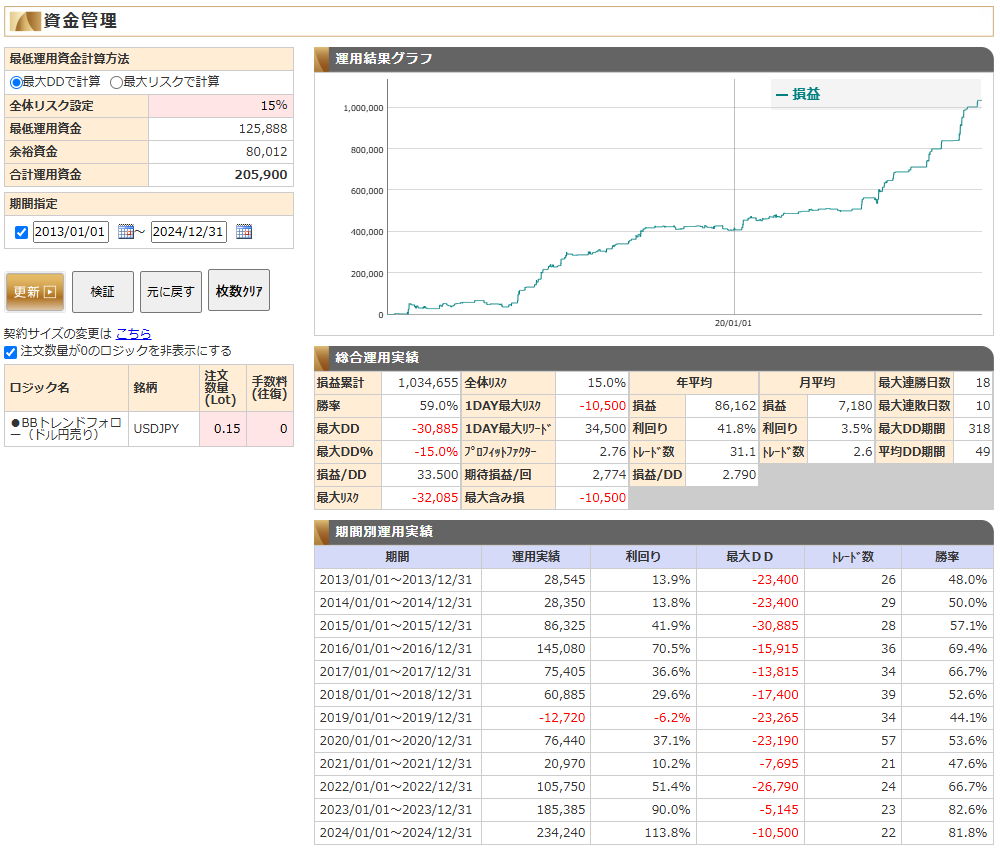Click 合計運用資金 value 205,900
1000x852 pixels.
point(261,175)
